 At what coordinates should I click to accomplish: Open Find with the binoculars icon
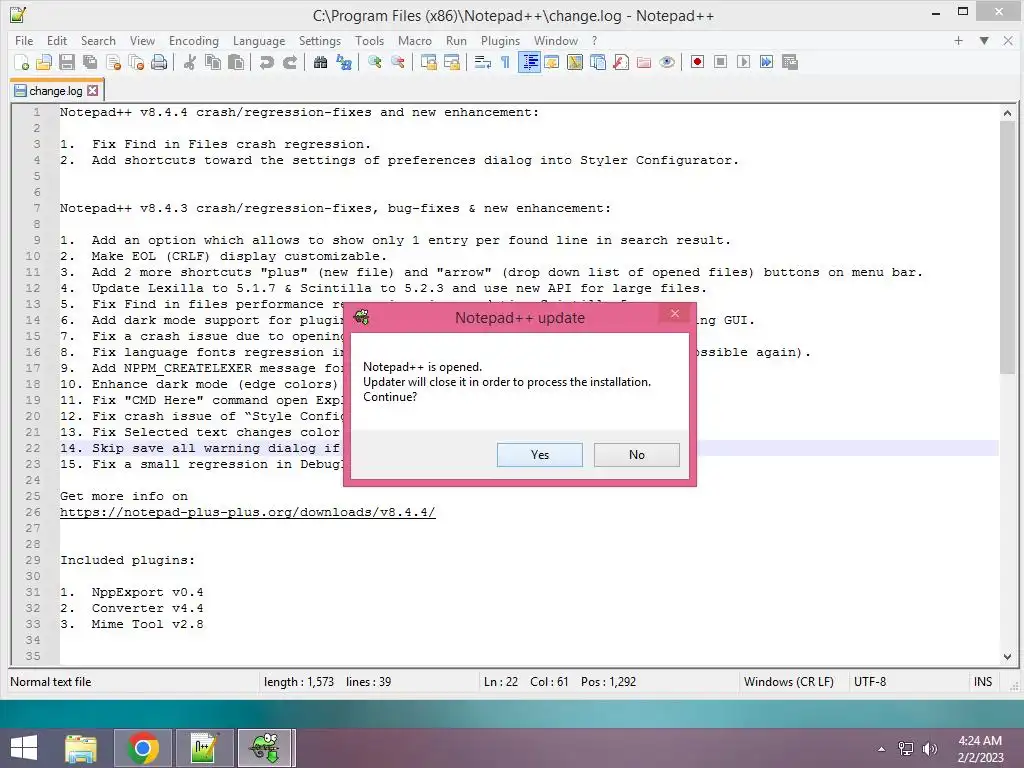pos(320,62)
